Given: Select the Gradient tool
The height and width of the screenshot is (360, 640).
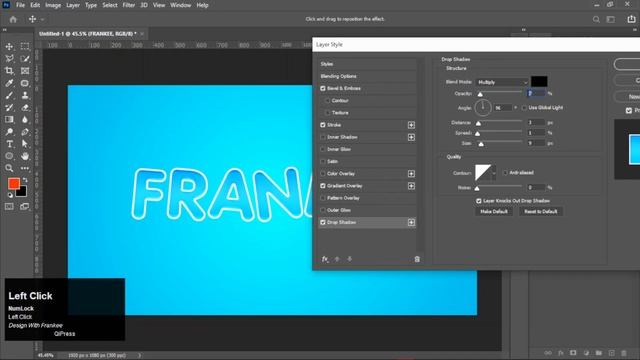Looking at the screenshot, I should tap(9, 120).
